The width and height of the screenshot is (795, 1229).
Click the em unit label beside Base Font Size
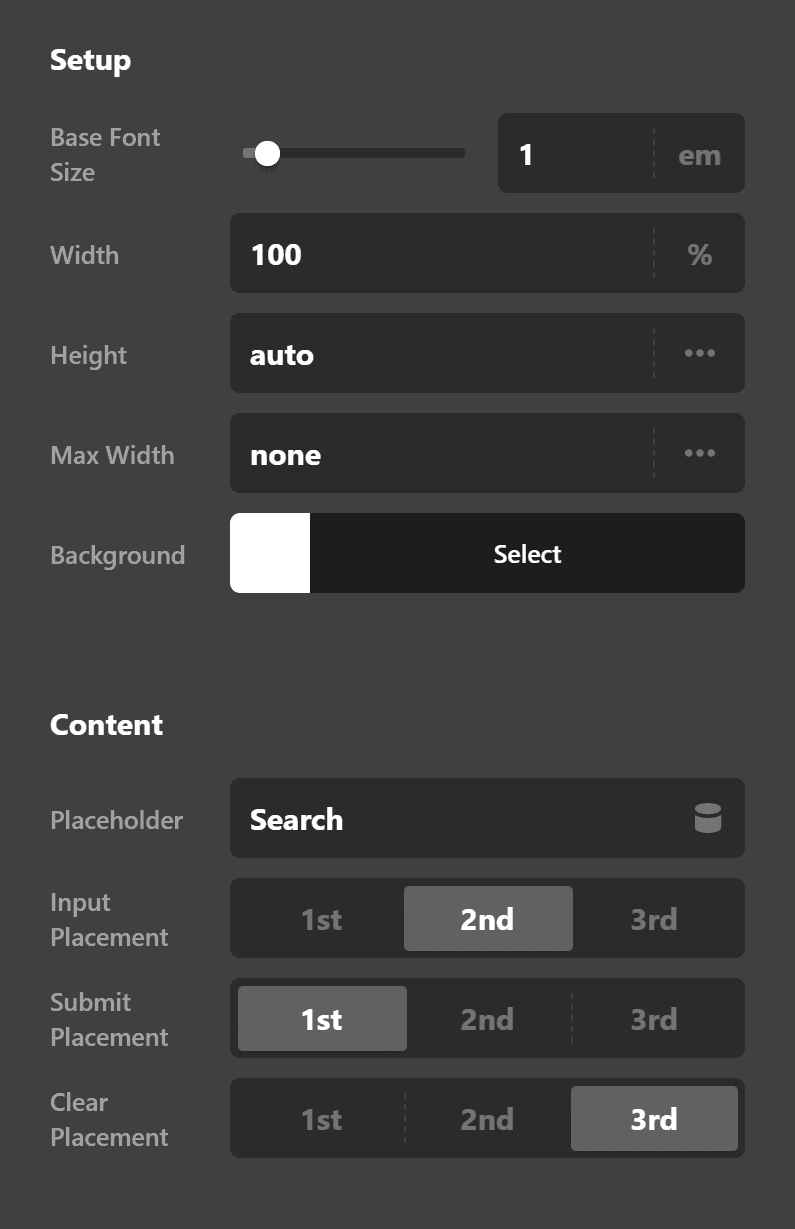point(699,154)
